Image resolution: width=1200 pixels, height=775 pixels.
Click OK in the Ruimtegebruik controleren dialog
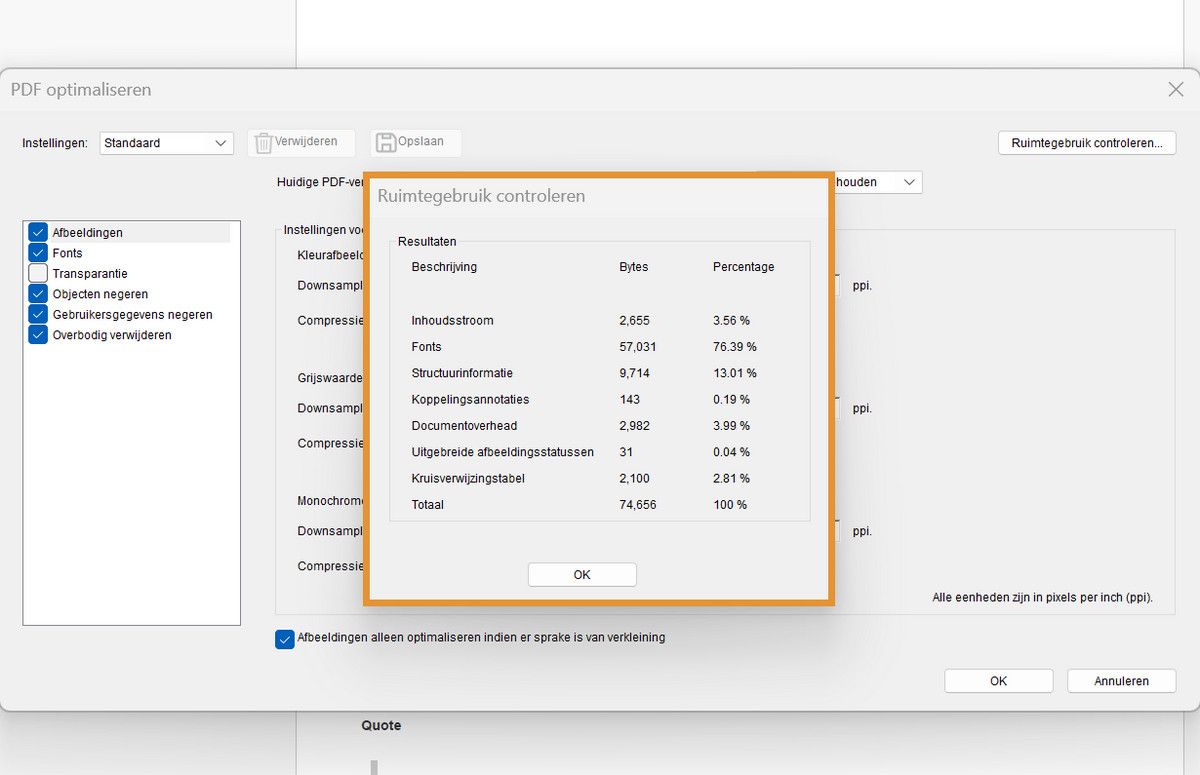(x=581, y=574)
